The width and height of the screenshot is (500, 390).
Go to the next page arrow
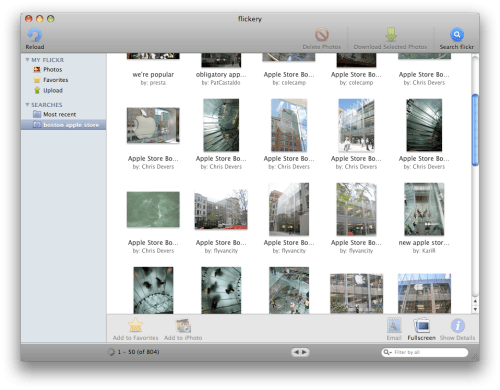305,352
